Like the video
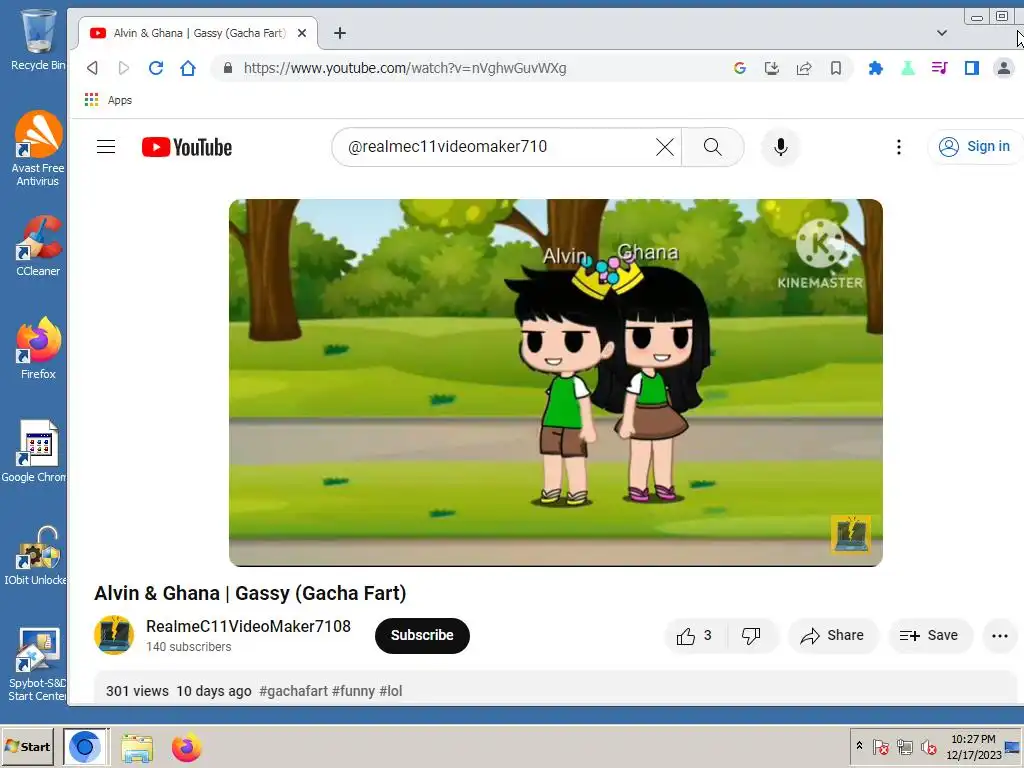Screen dimensions: 1024x768 tap(695, 635)
